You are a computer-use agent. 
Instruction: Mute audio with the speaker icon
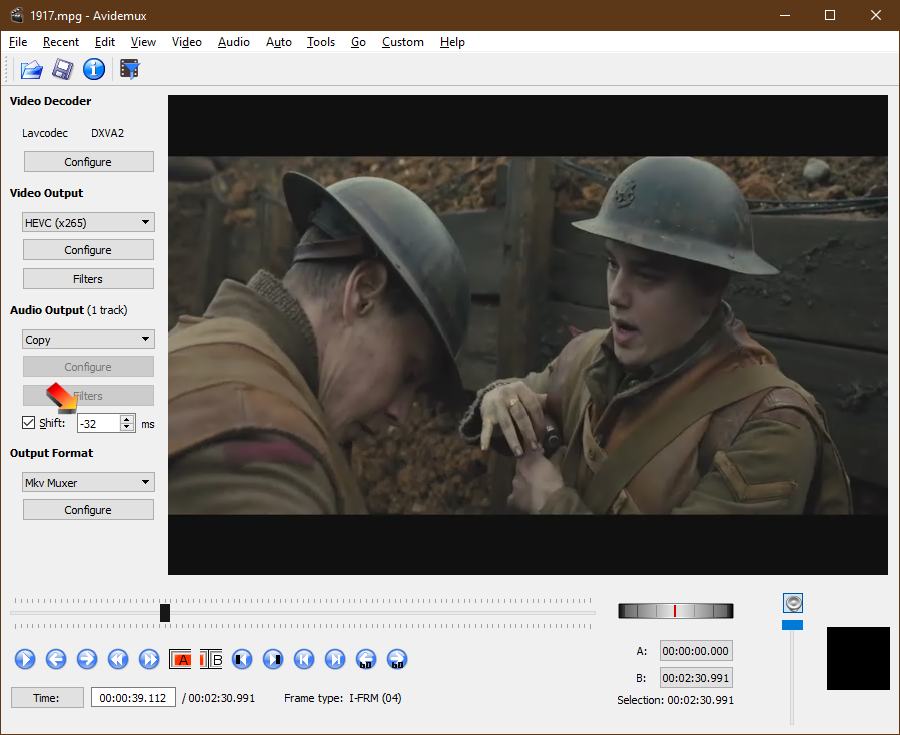[x=793, y=603]
